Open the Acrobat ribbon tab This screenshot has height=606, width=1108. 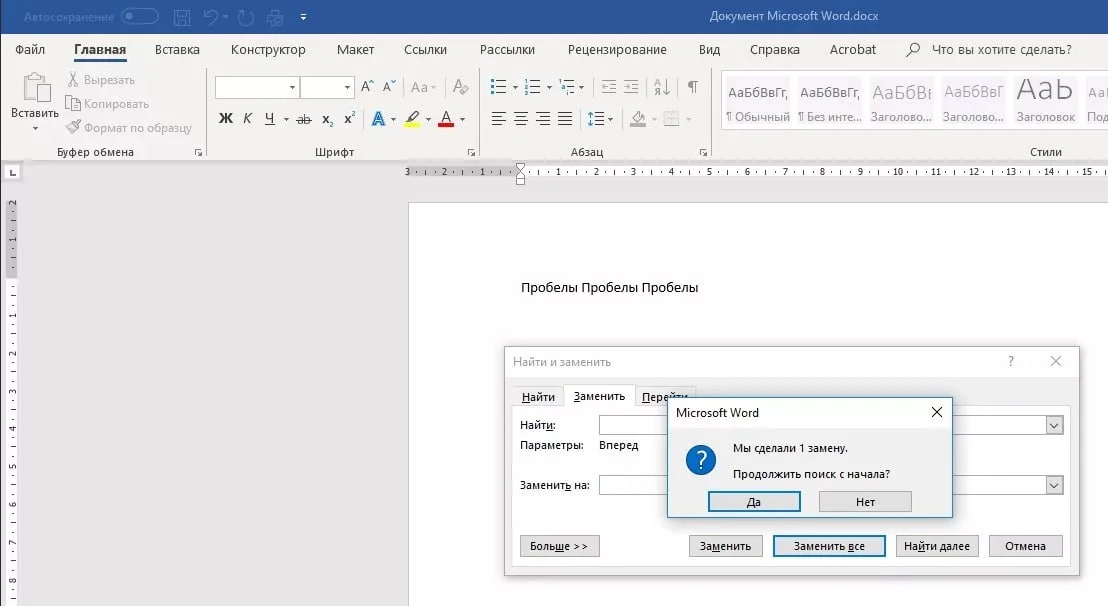tap(853, 49)
